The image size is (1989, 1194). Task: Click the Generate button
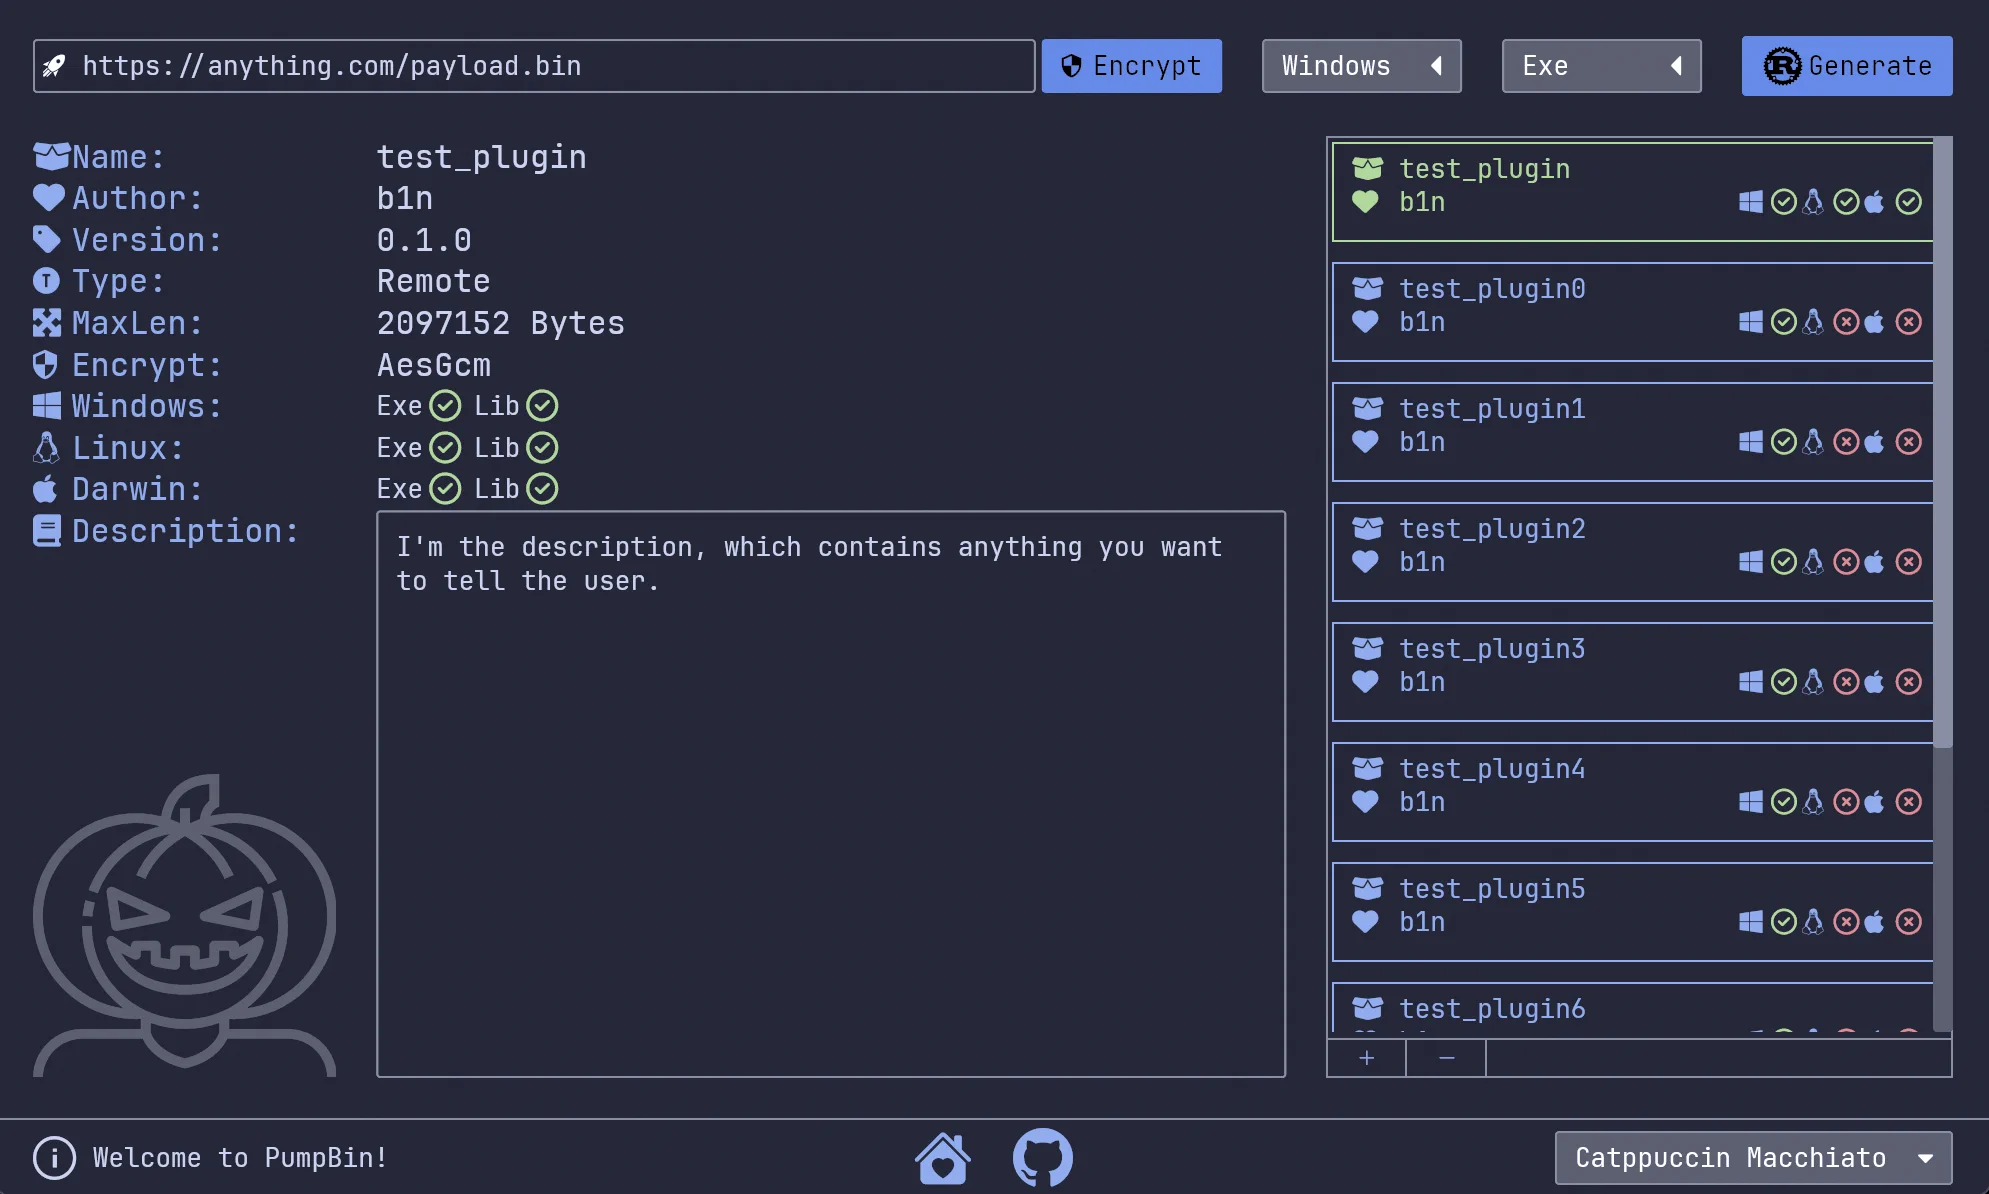pos(1847,66)
